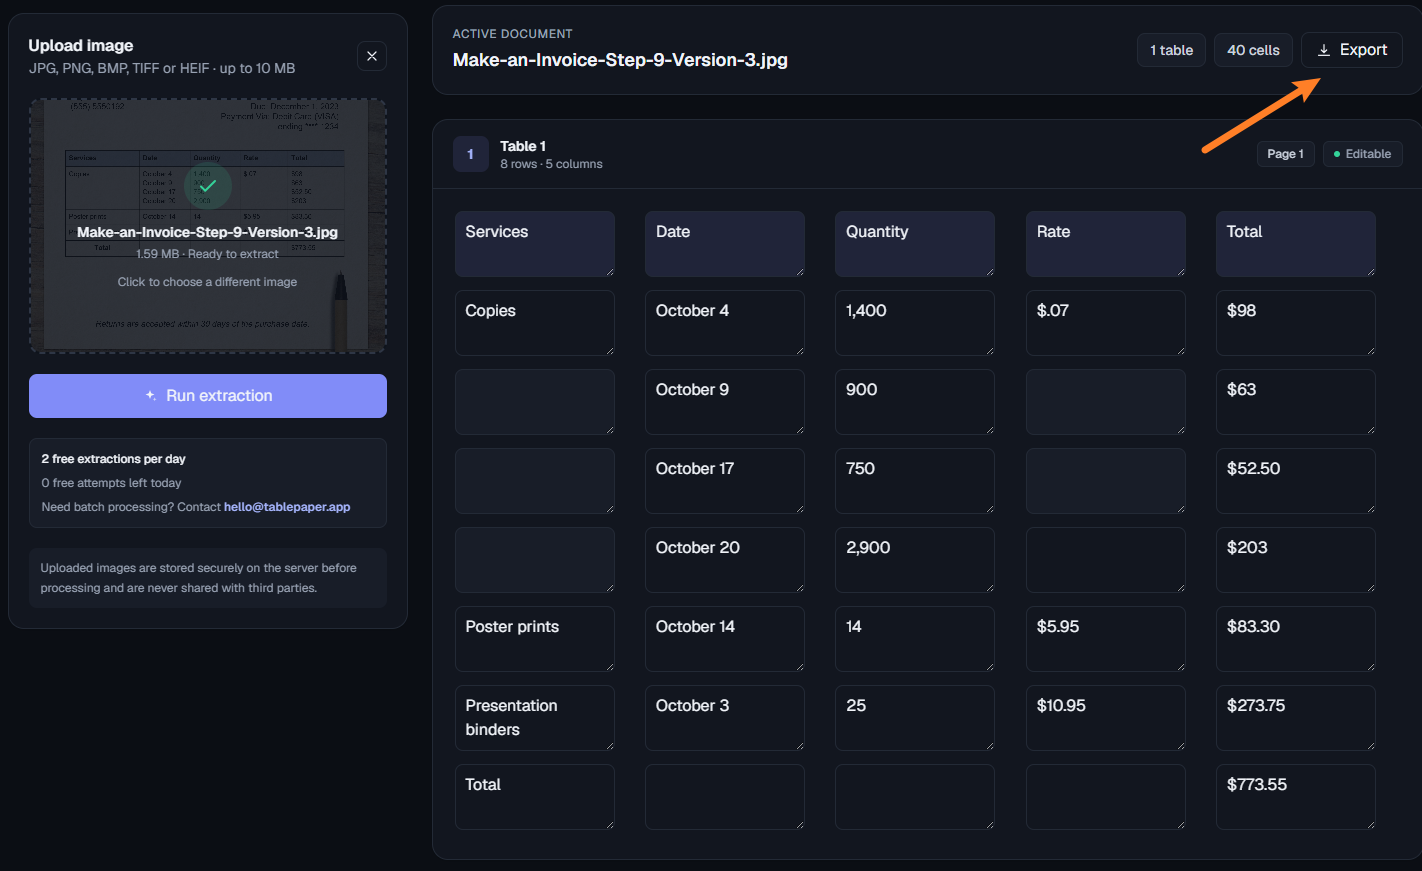Click the $203 total cell
Viewport: 1422px width, 871px height.
pyautogui.click(x=1296, y=560)
